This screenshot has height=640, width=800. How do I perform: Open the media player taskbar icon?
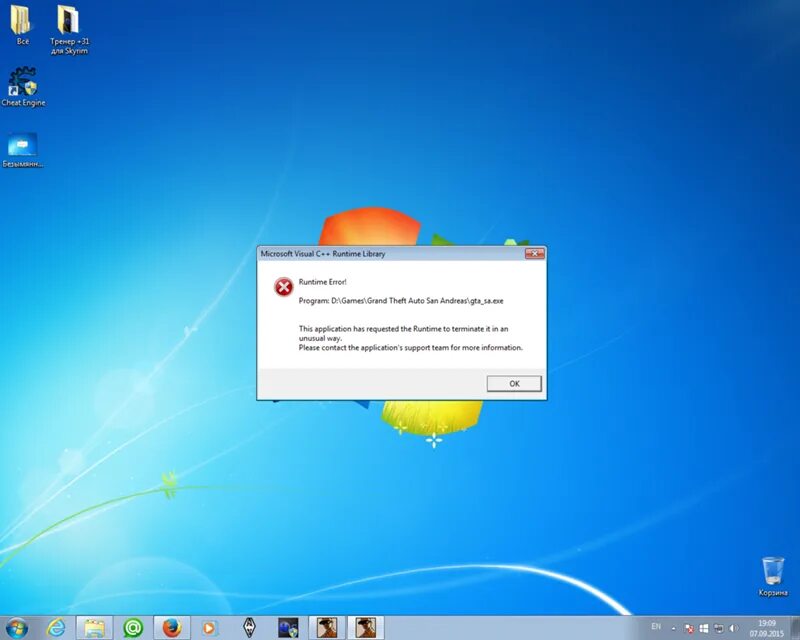click(209, 628)
